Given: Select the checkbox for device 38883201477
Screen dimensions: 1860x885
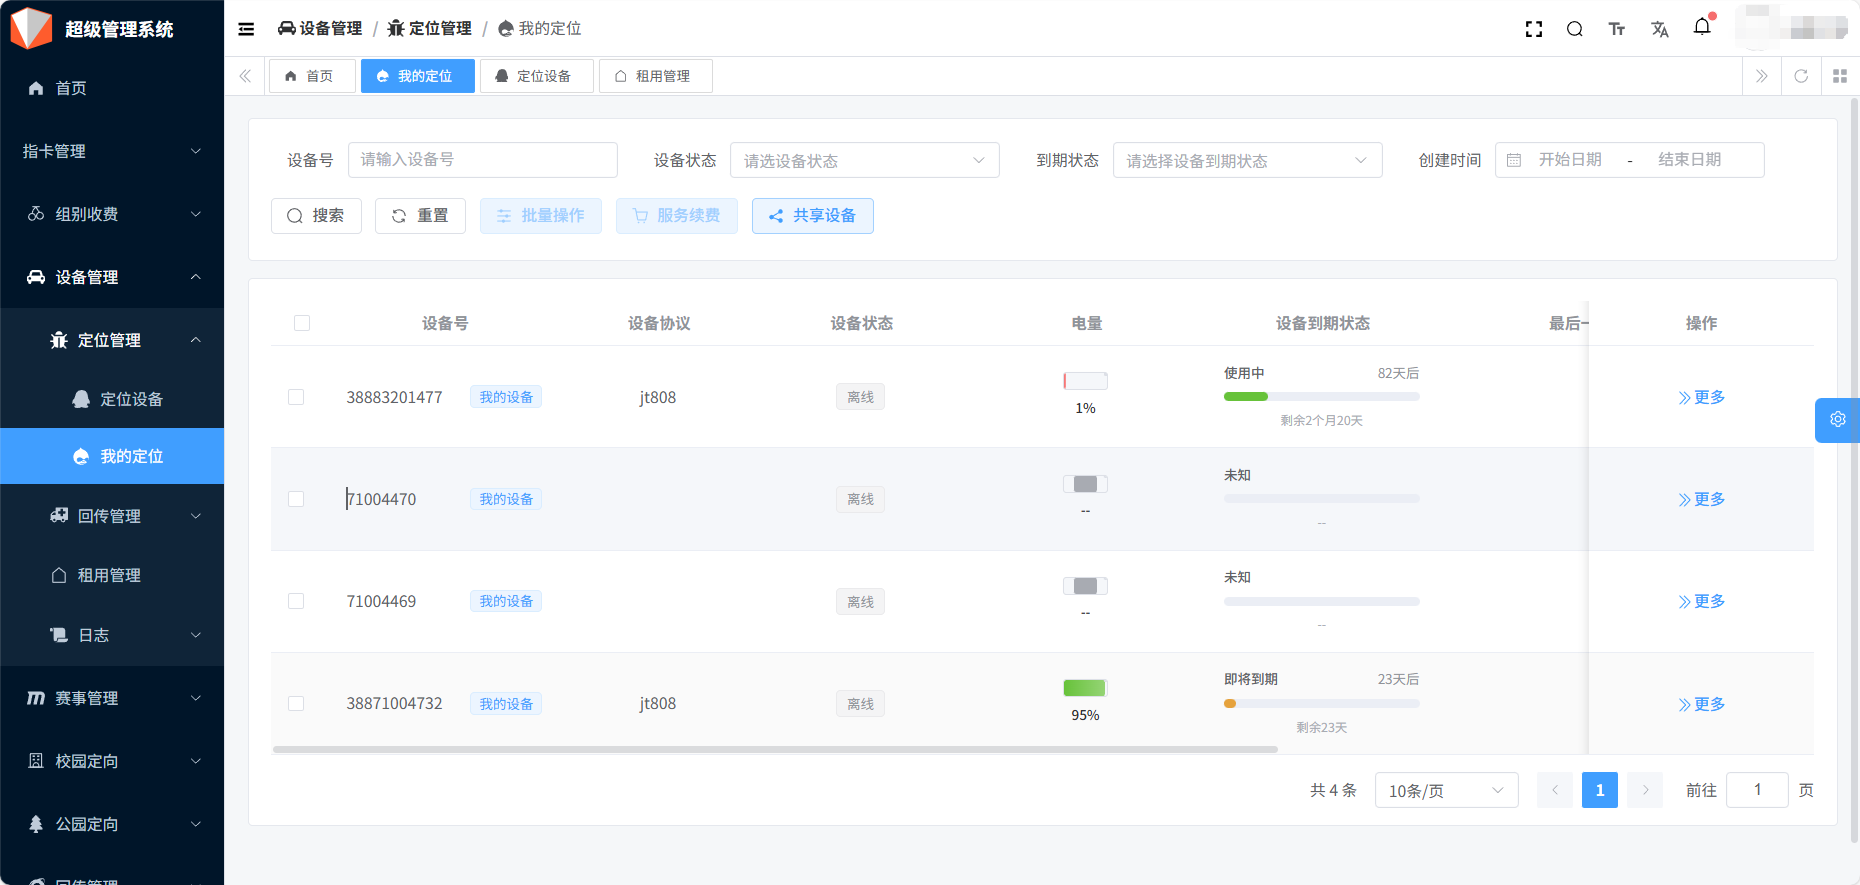Looking at the screenshot, I should [x=296, y=397].
